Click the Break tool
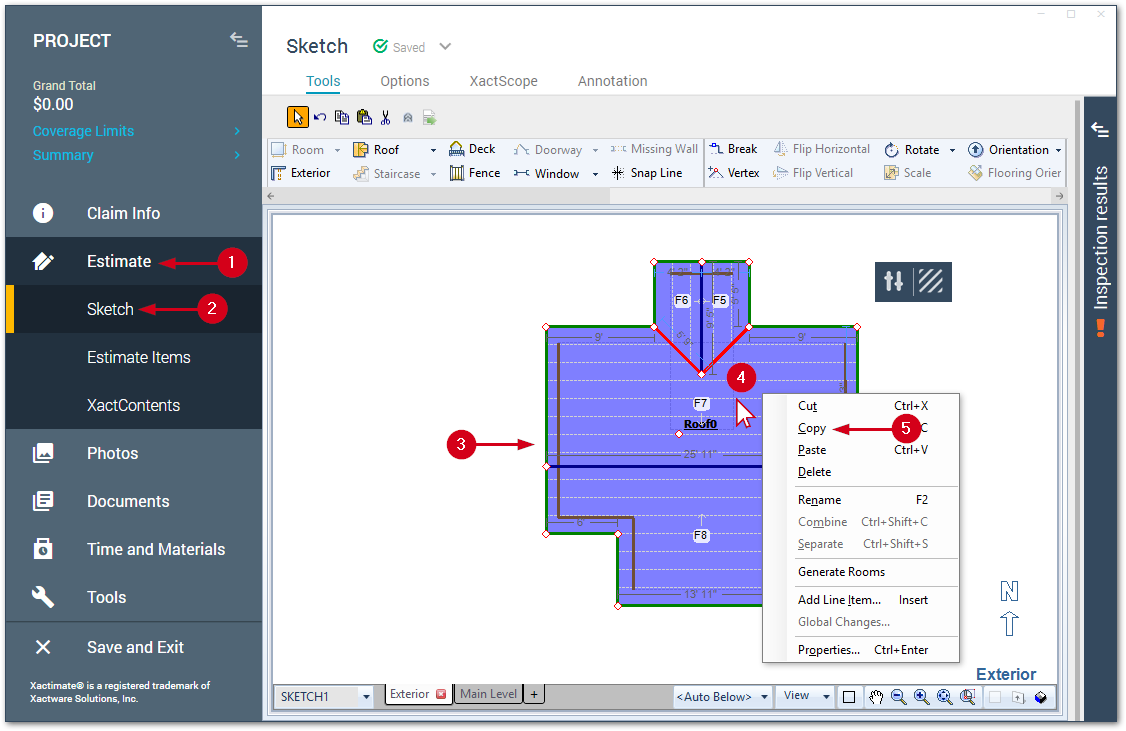The height and width of the screenshot is (731, 1126). point(733,149)
